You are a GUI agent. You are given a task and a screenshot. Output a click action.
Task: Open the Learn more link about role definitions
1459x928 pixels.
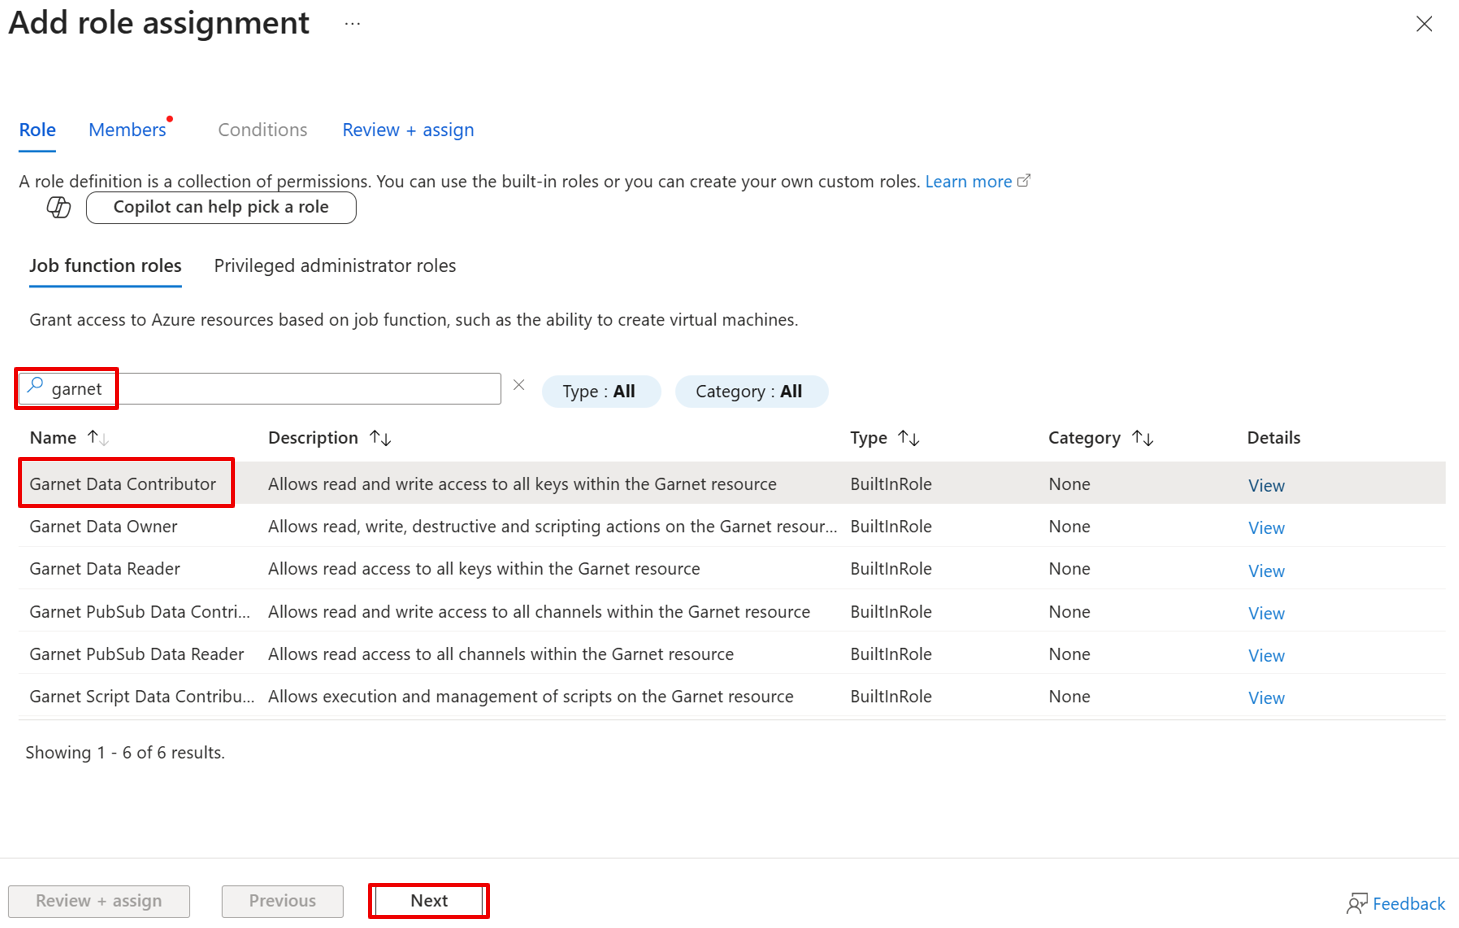tap(968, 181)
